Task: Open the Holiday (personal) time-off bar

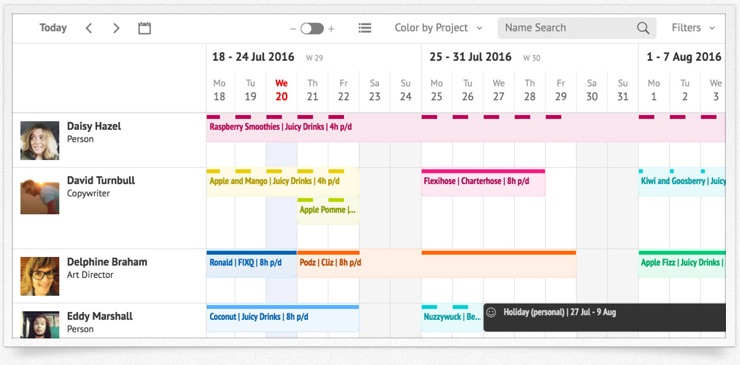Action: click(605, 317)
